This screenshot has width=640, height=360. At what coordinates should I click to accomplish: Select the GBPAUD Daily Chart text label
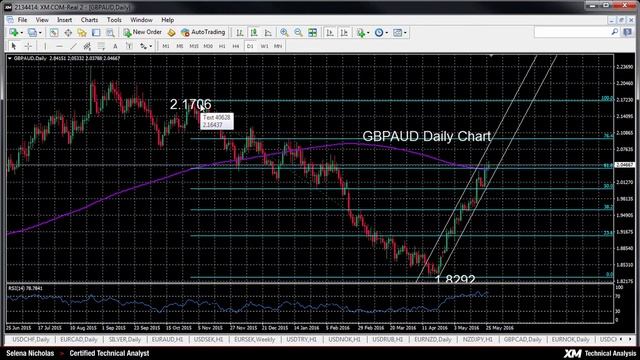(x=427, y=136)
